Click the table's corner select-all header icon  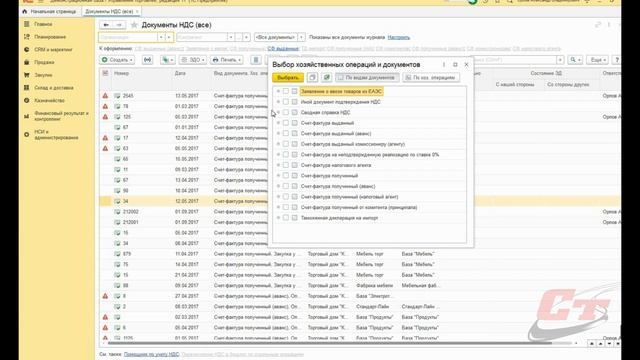(x=105, y=73)
